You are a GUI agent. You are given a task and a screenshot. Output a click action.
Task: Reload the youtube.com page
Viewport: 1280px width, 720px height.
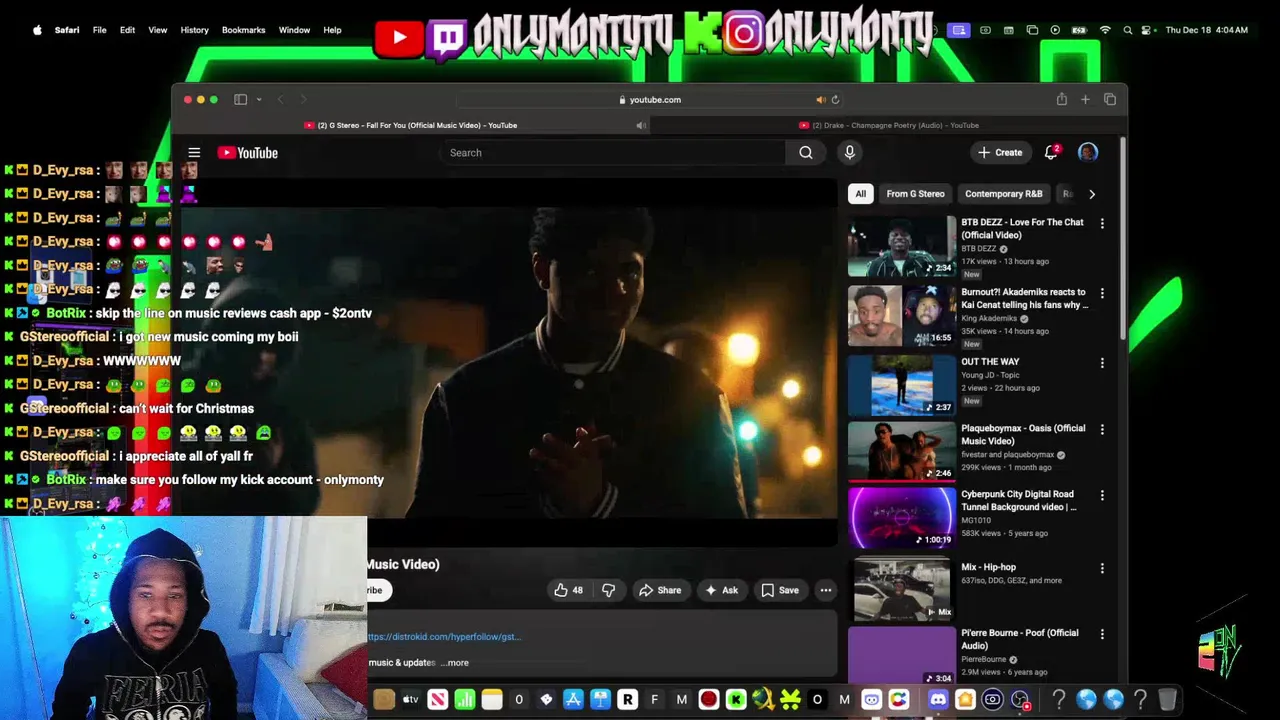click(x=835, y=99)
